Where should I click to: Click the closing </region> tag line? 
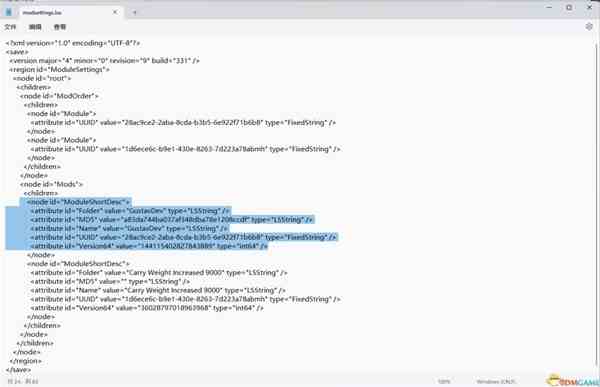tap(26, 361)
